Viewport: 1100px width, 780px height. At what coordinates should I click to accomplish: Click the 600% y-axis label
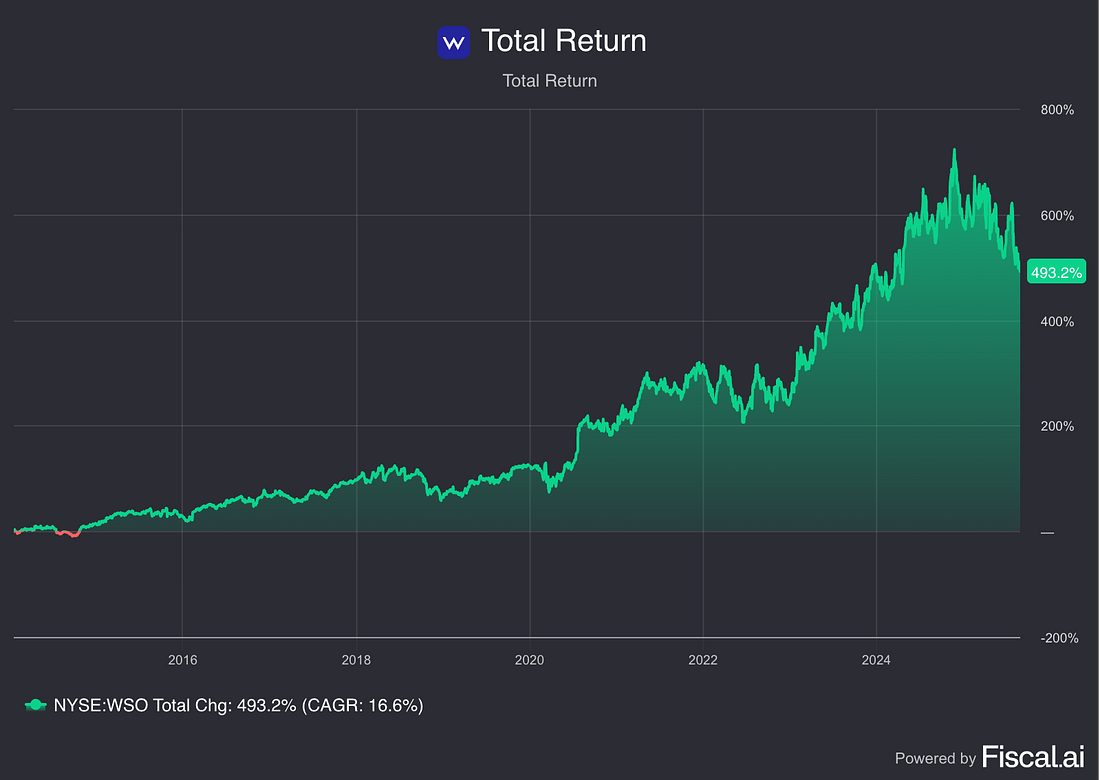tap(1057, 216)
